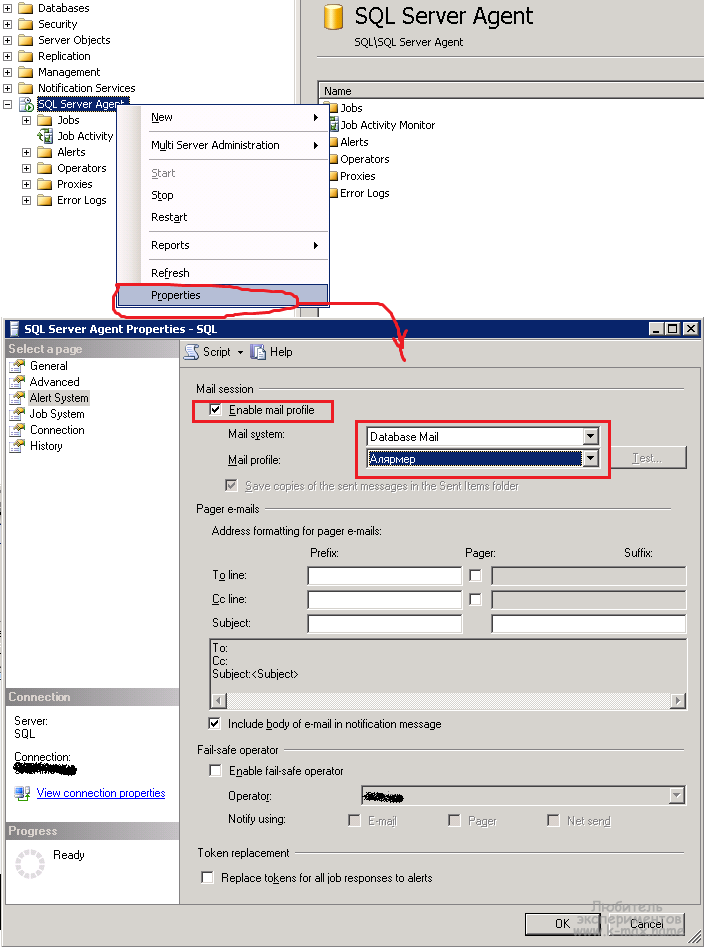Select the General page icon
Screen dimensions: 704x948
pyautogui.click(x=17, y=366)
